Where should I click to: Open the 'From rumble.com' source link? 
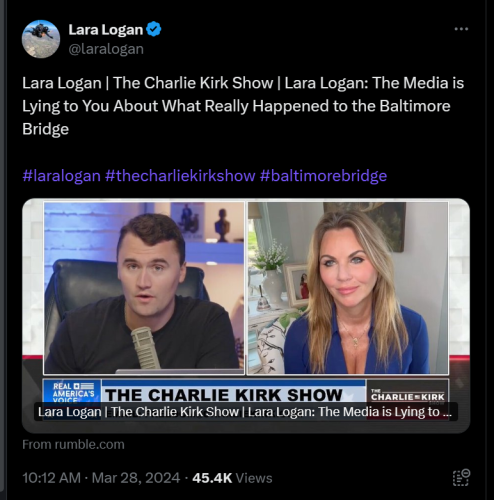(x=73, y=444)
